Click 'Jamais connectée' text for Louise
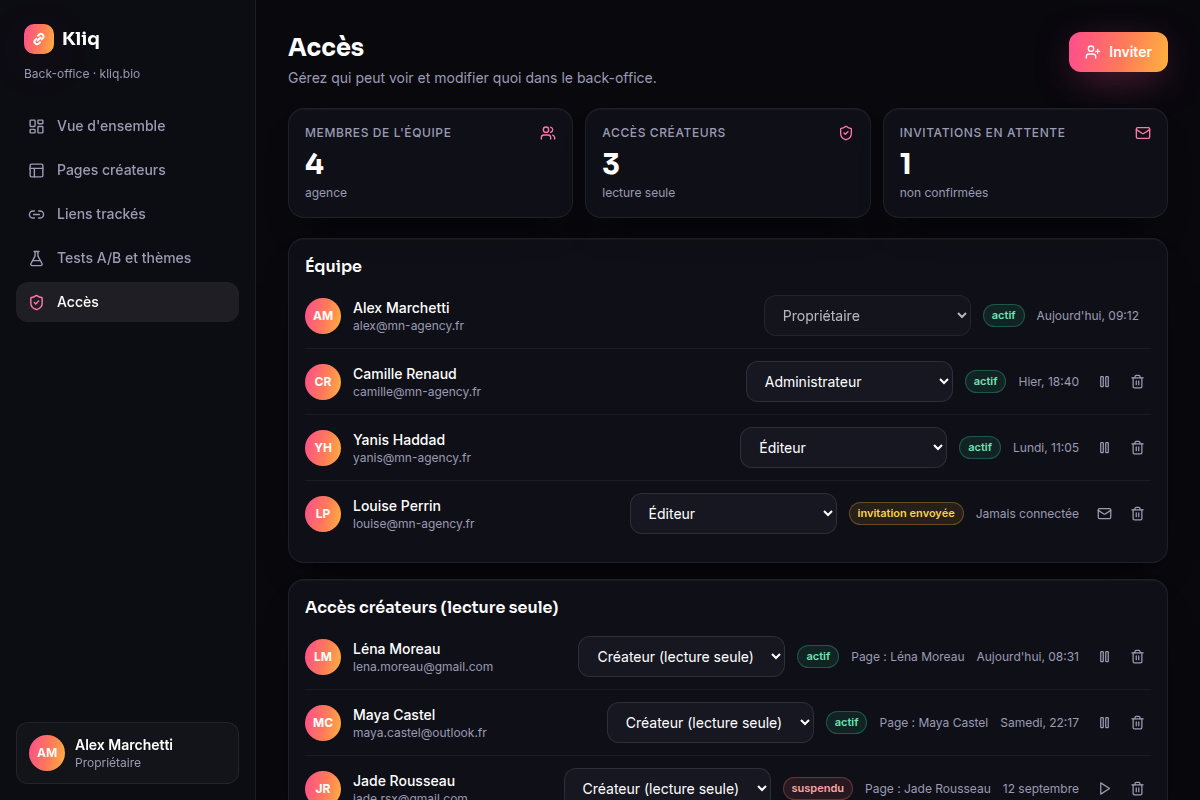1200x800 pixels. [1027, 514]
